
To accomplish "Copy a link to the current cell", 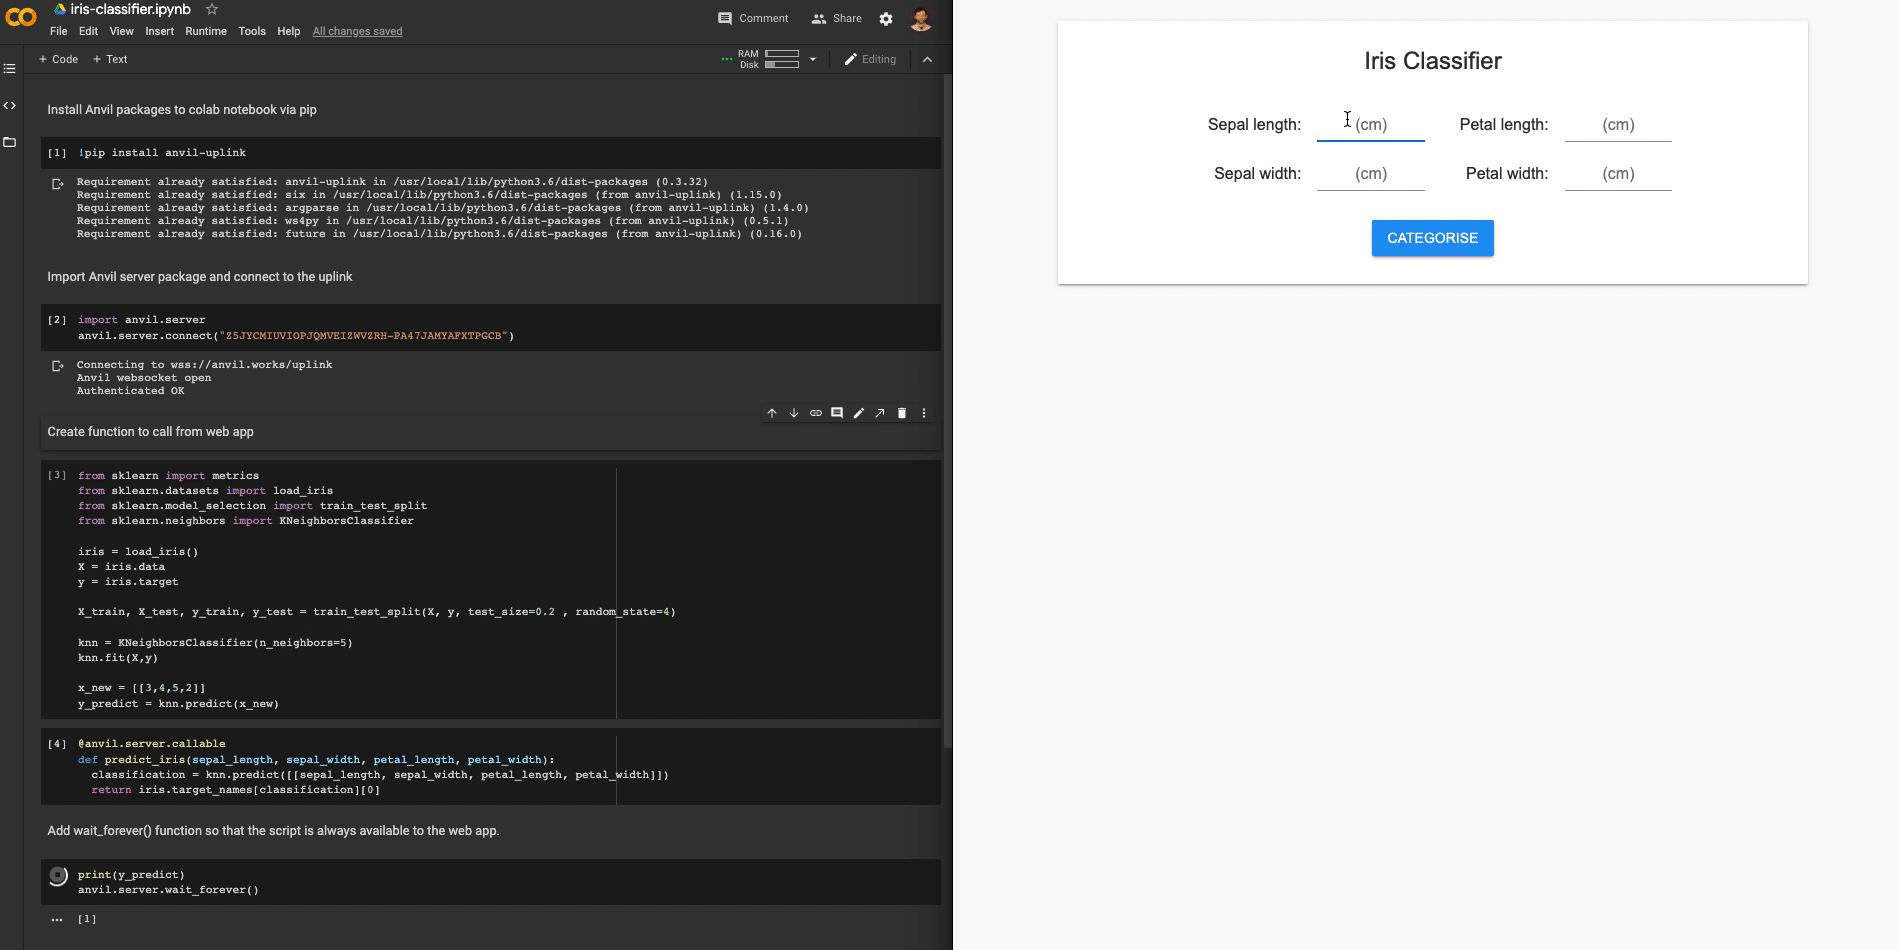I will coord(815,412).
